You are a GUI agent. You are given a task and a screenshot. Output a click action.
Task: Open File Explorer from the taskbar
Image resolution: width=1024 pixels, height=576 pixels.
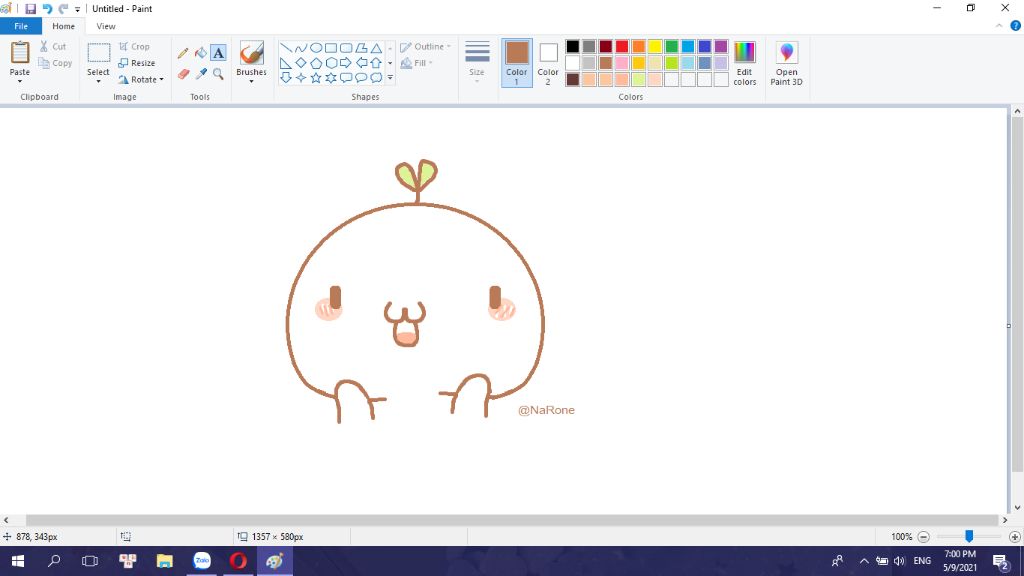click(165, 561)
